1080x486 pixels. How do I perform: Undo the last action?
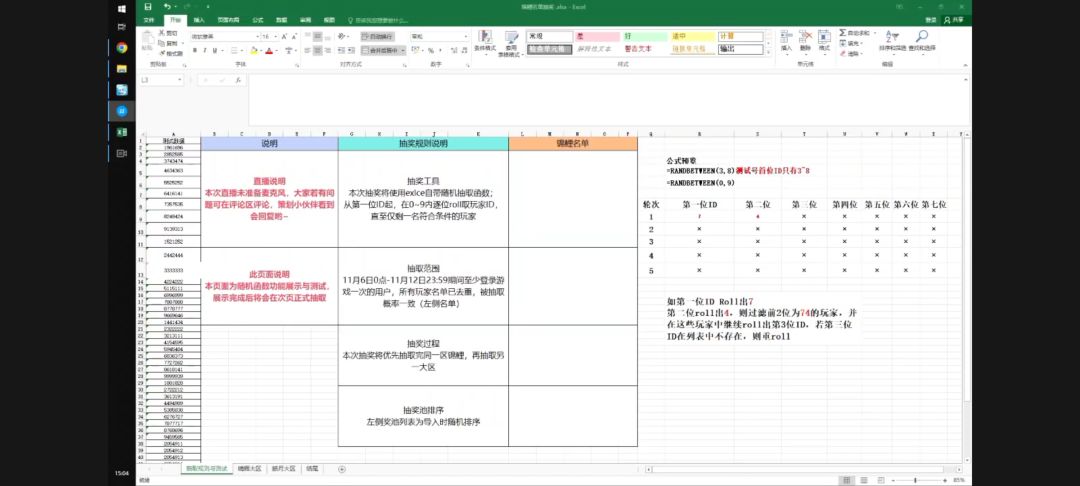coord(167,6)
